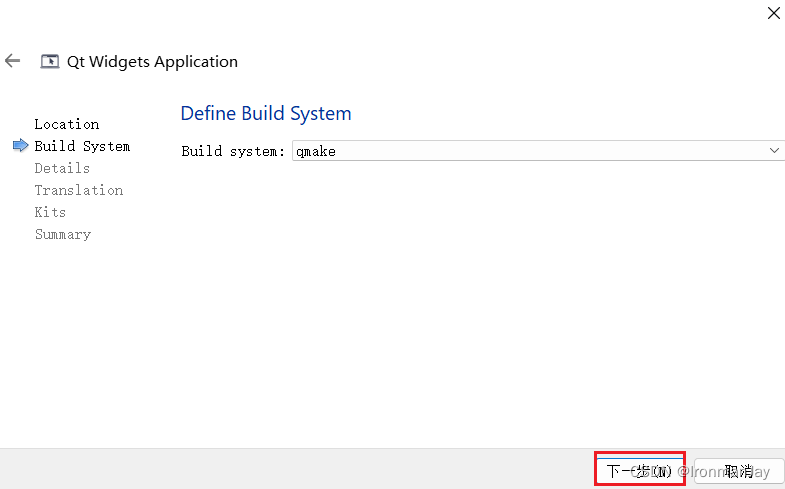Click the 下一步(N) next button
Screen dimensions: 785x489
[640, 470]
